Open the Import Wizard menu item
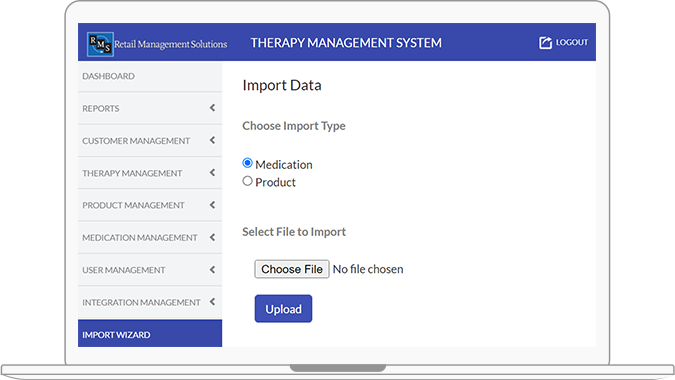 pos(150,334)
